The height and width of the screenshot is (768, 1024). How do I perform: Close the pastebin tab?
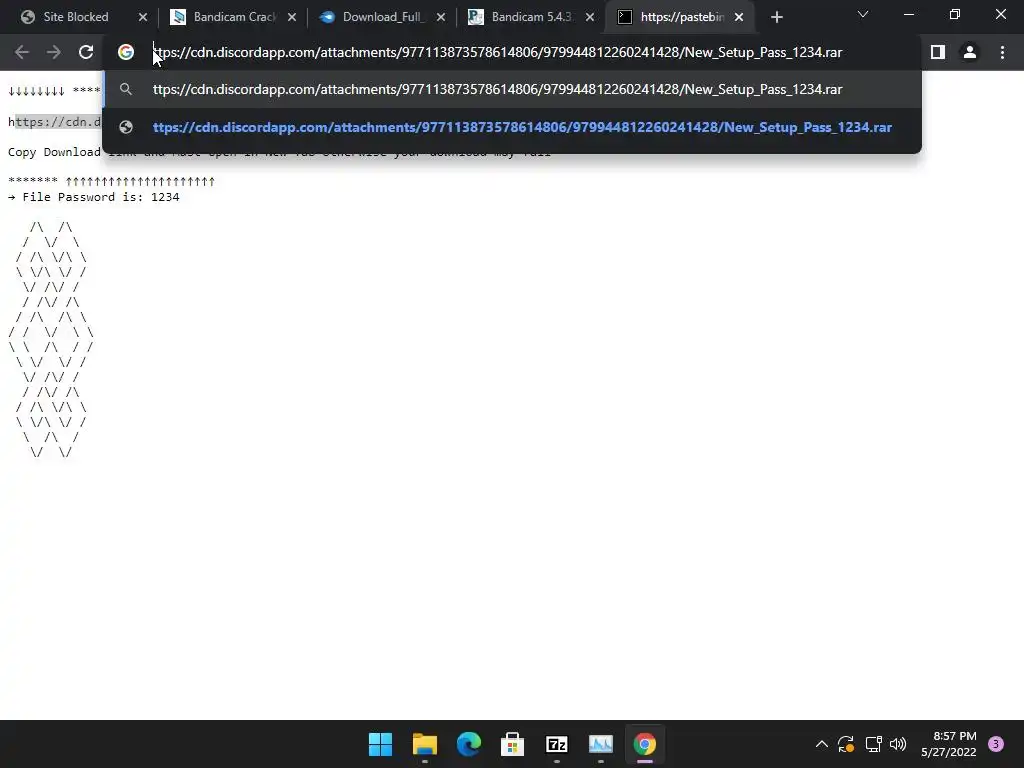tap(739, 17)
